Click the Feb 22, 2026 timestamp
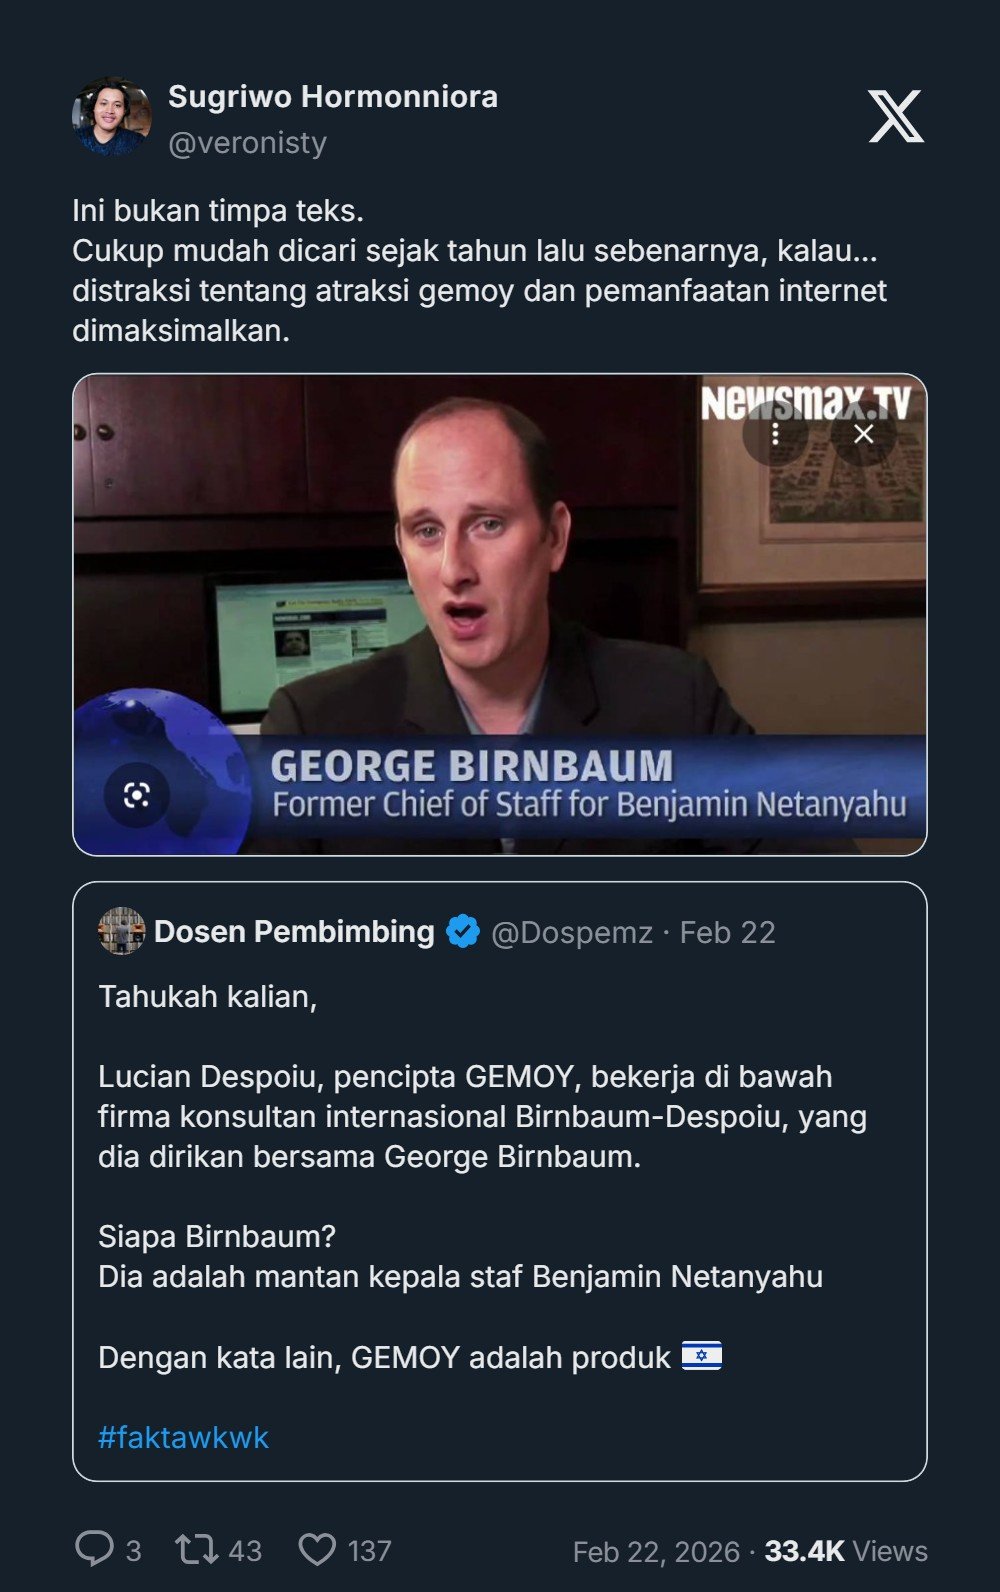Screen dimensions: 1000x1592 point(656,1551)
